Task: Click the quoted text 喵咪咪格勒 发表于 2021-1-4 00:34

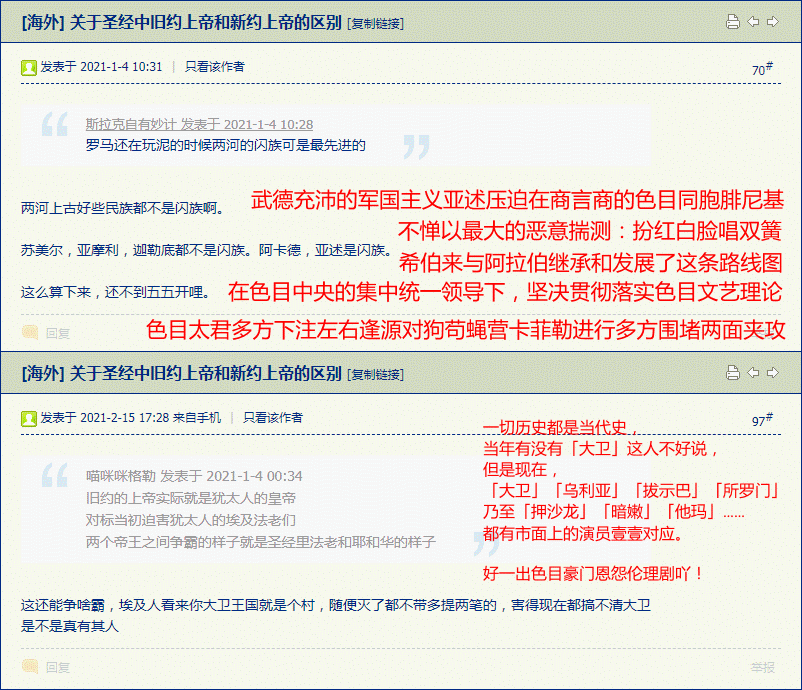Action: tap(194, 476)
